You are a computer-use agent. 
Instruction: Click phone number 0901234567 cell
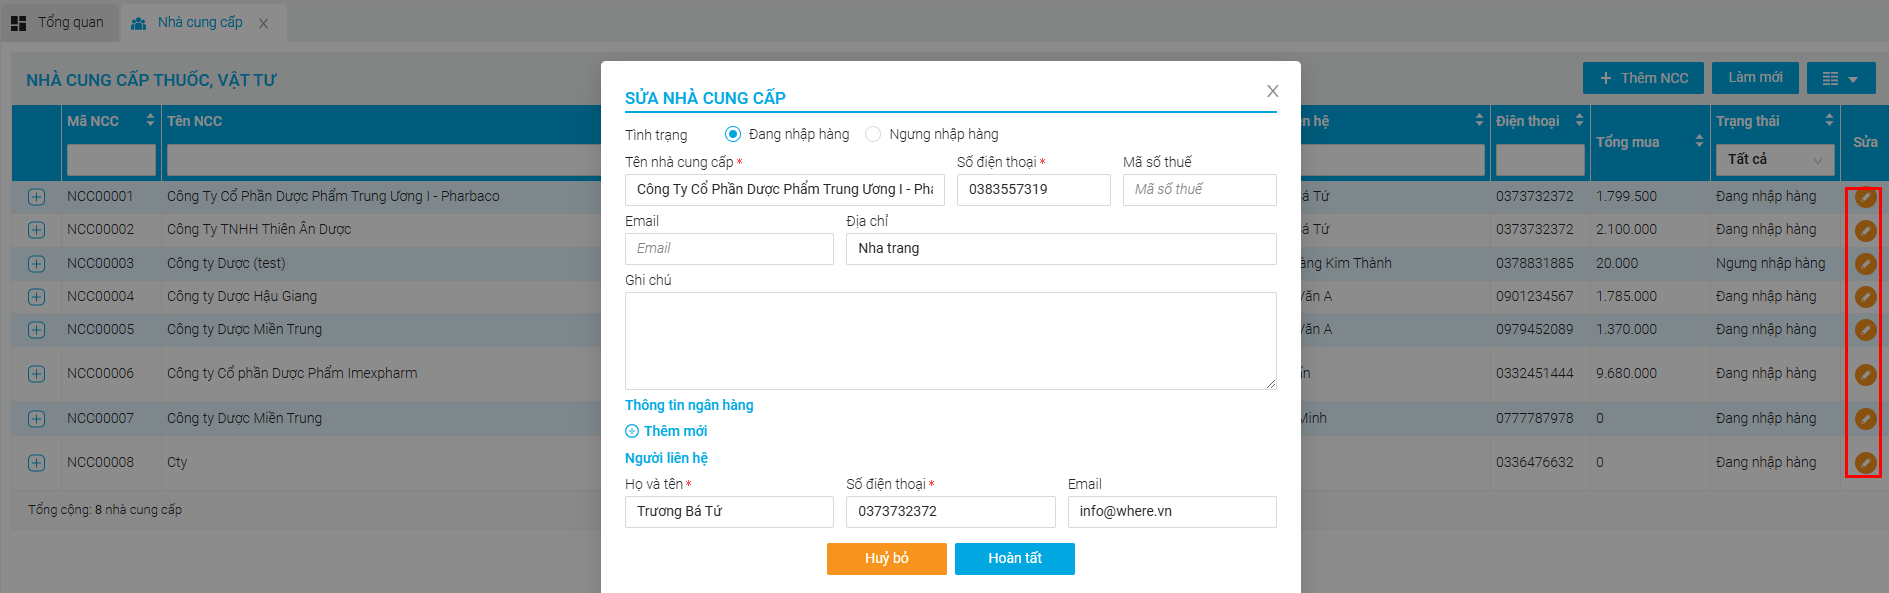[x=1534, y=297]
